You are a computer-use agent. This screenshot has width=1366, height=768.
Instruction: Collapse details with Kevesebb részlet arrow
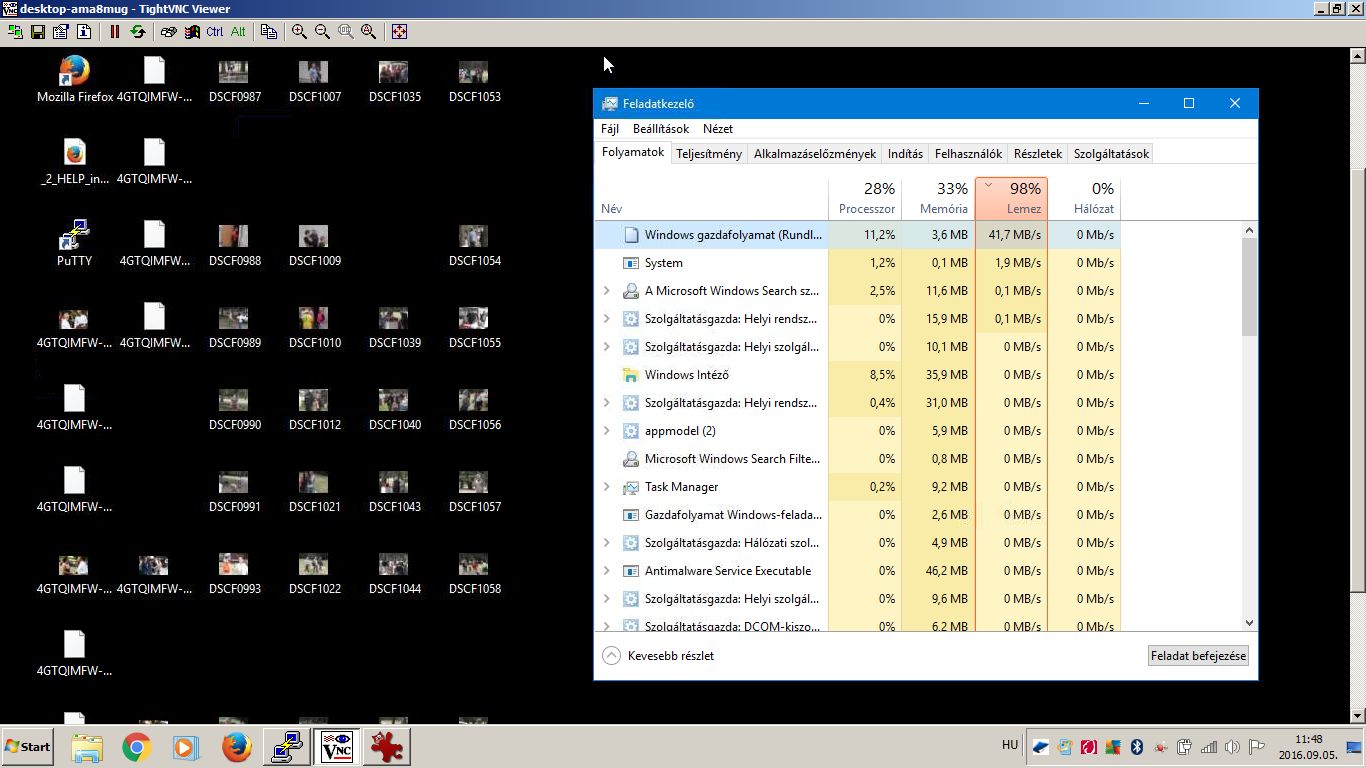[611, 656]
